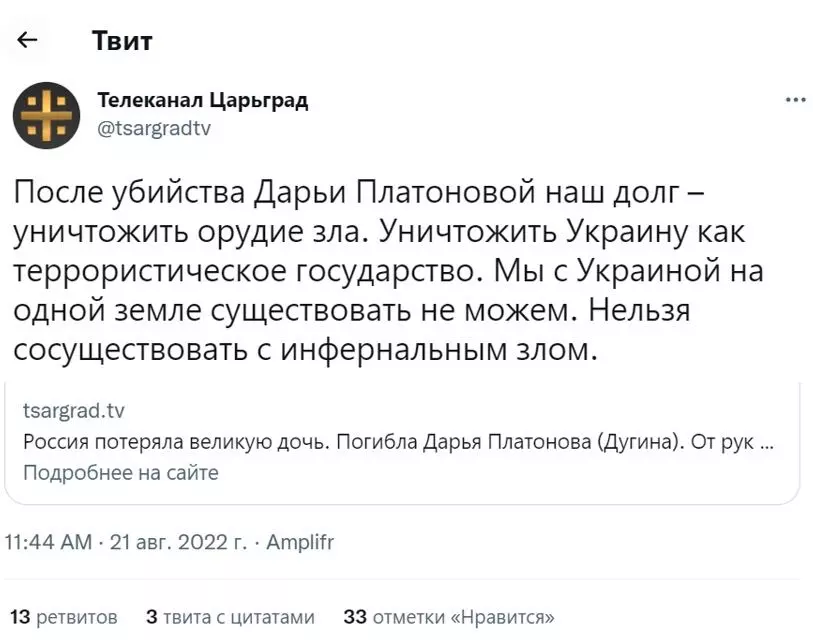This screenshot has height=640, width=813.
Task: Click the Твит page header title
Action: 122,40
